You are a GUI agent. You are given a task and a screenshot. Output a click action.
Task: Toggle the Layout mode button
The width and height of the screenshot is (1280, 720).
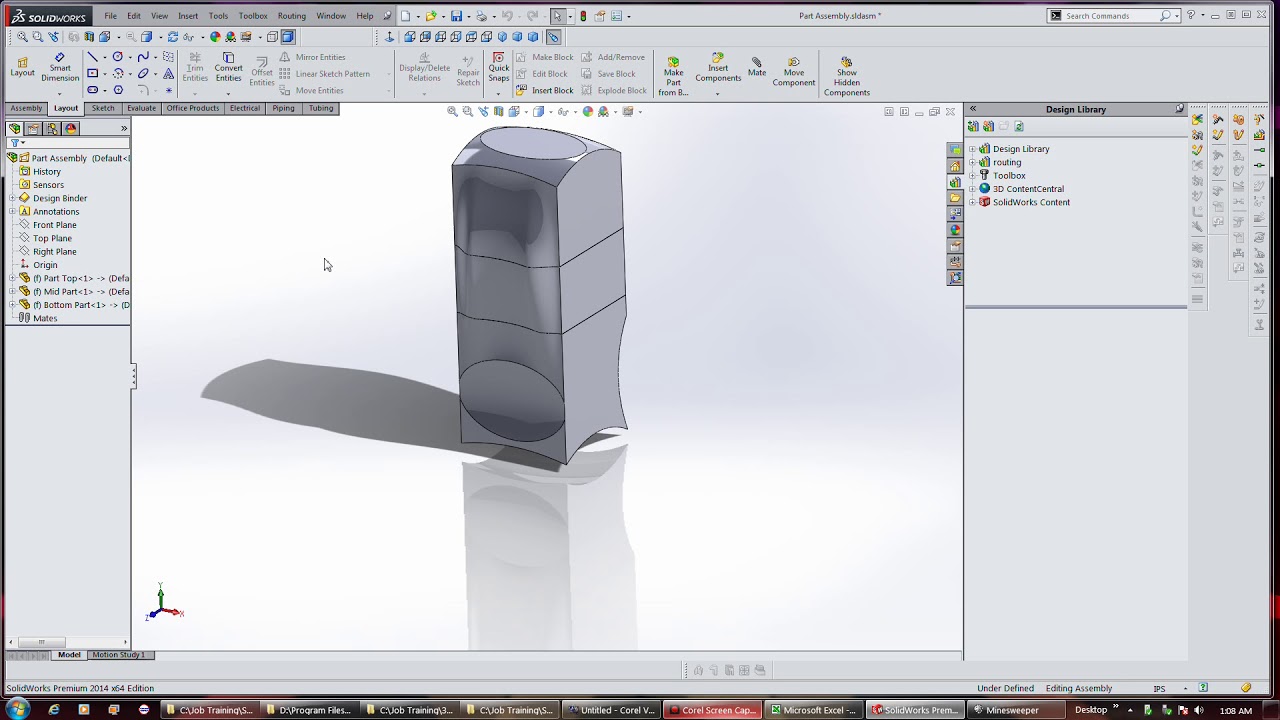tap(22, 67)
